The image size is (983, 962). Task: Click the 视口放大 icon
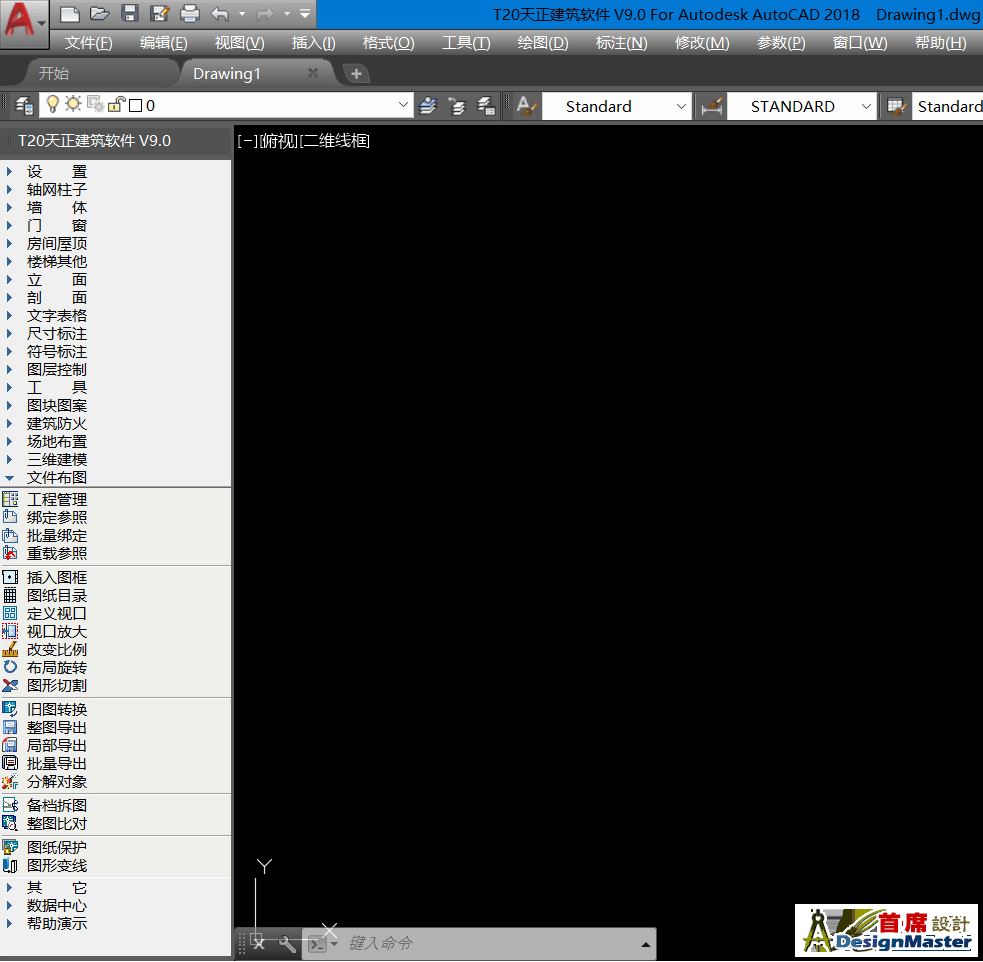(10, 631)
